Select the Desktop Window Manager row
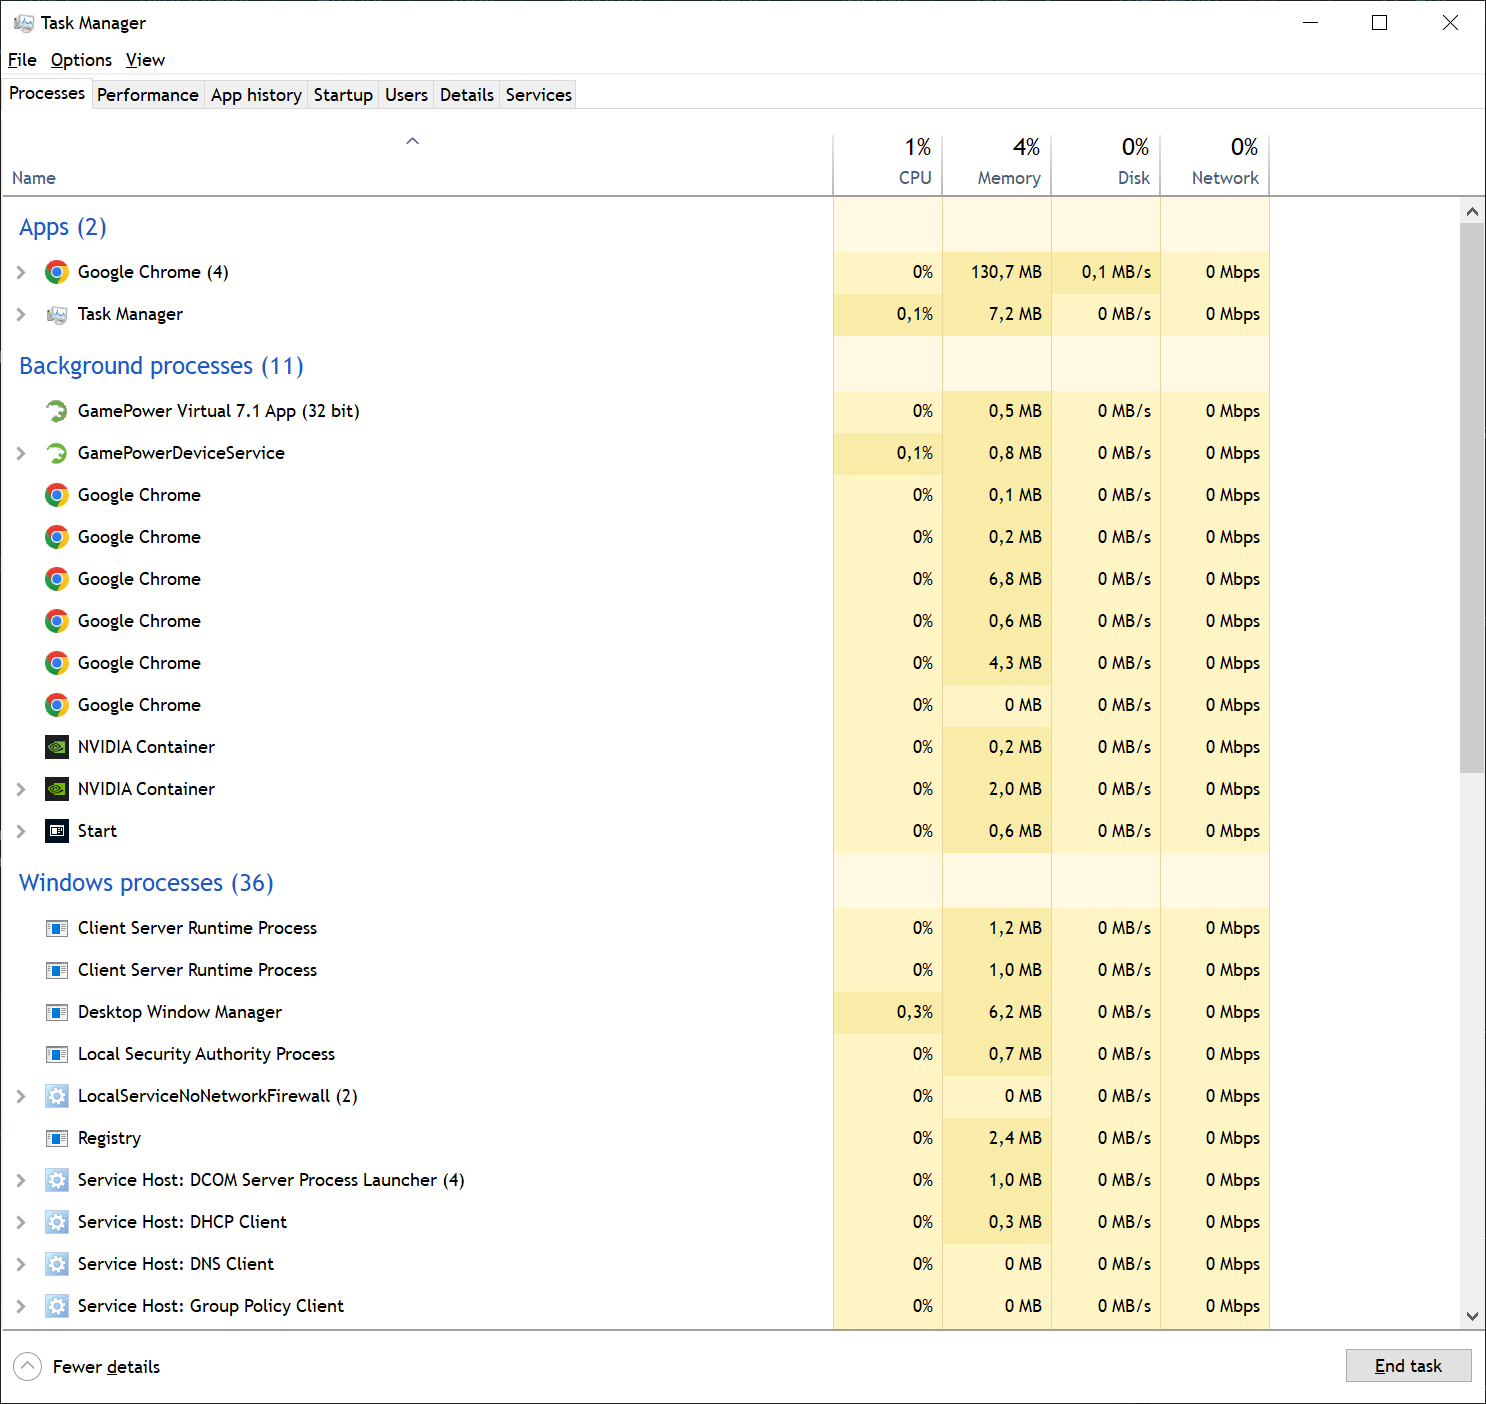This screenshot has height=1404, width=1486. click(x=636, y=1012)
